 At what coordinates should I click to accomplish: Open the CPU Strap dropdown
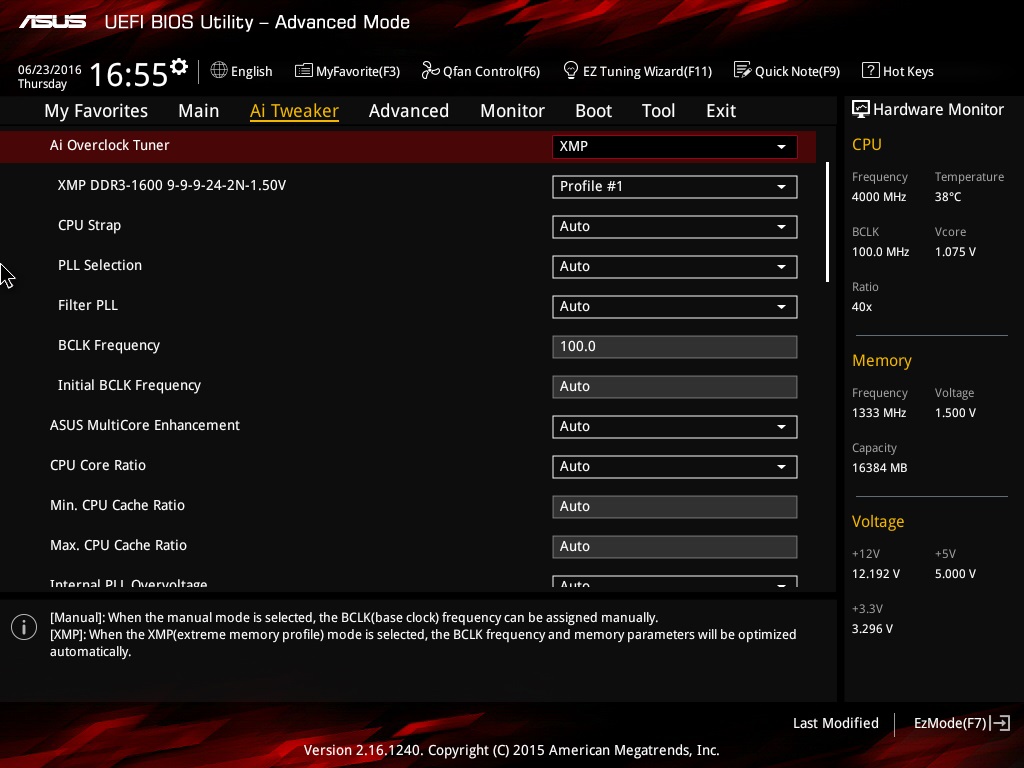(675, 227)
